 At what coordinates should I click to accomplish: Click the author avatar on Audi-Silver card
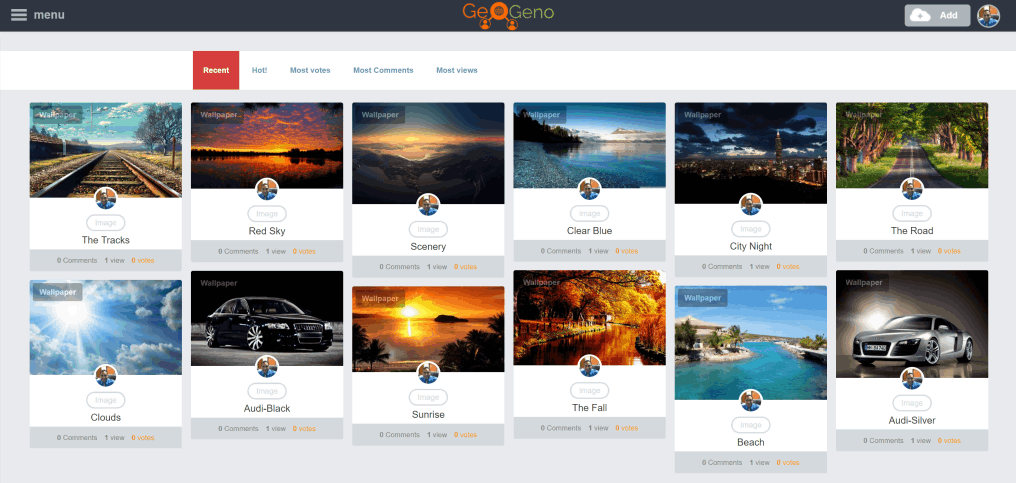pyautogui.click(x=912, y=378)
